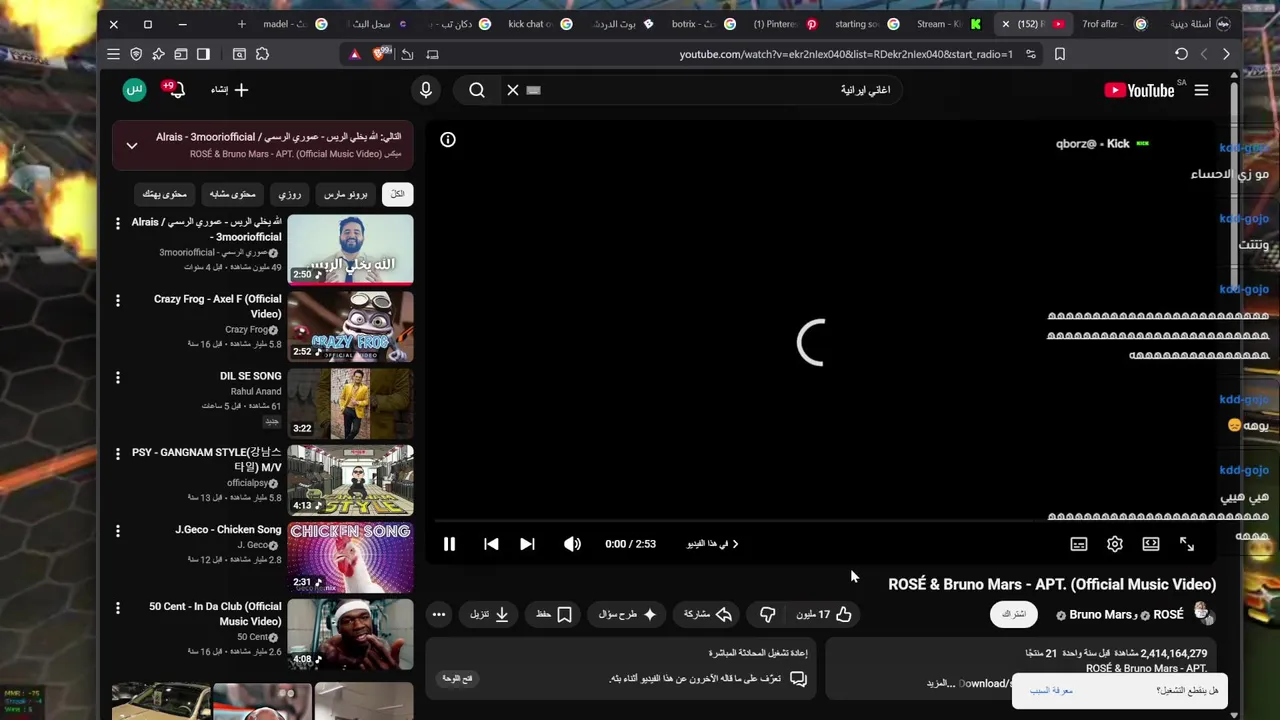Bookmark this page in the browser
Image resolution: width=1280 pixels, height=720 pixels.
tap(1060, 54)
